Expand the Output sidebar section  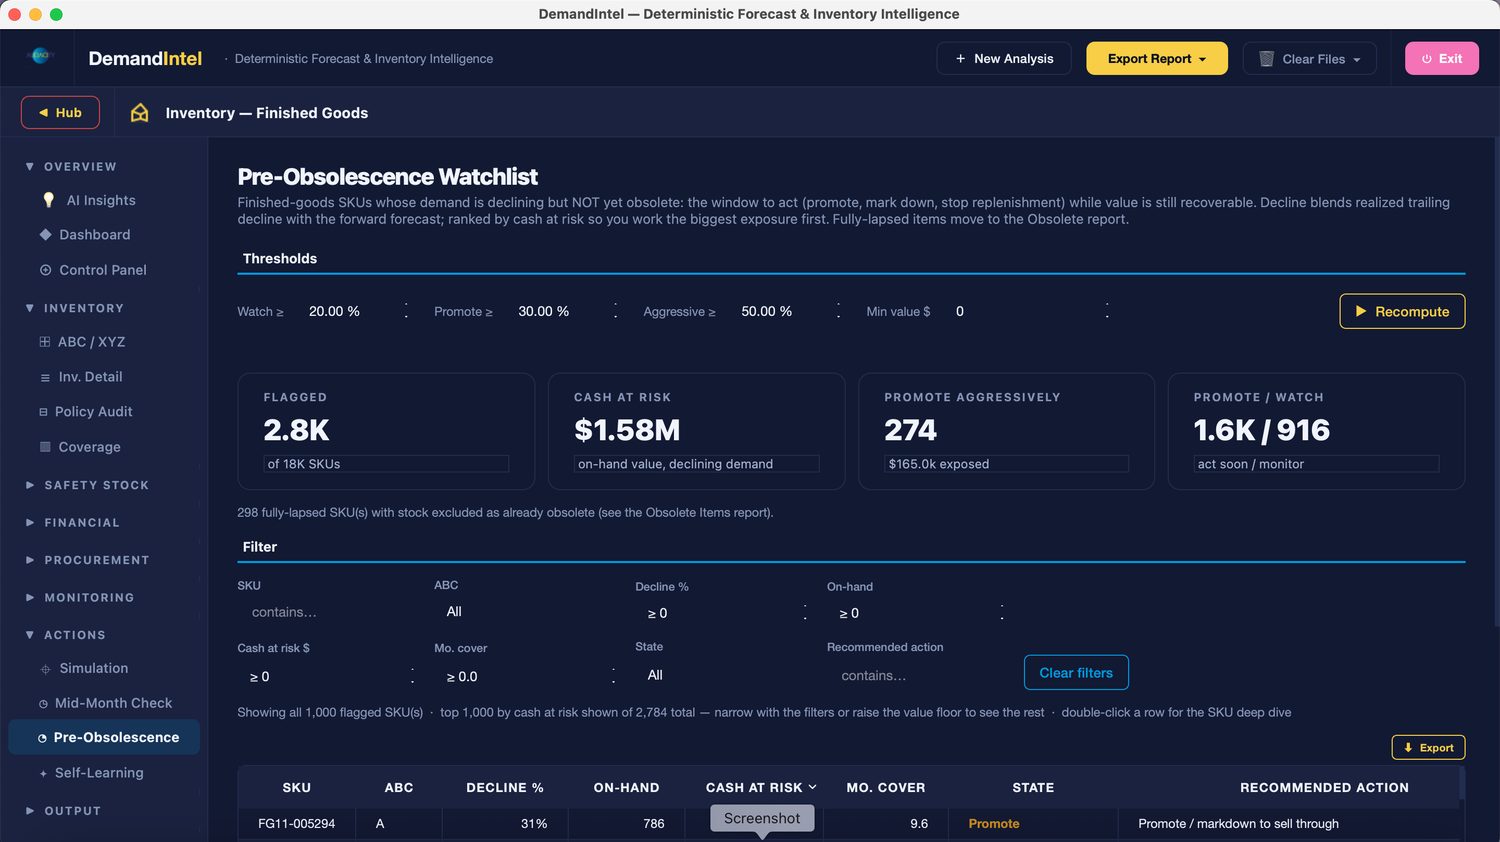point(30,811)
